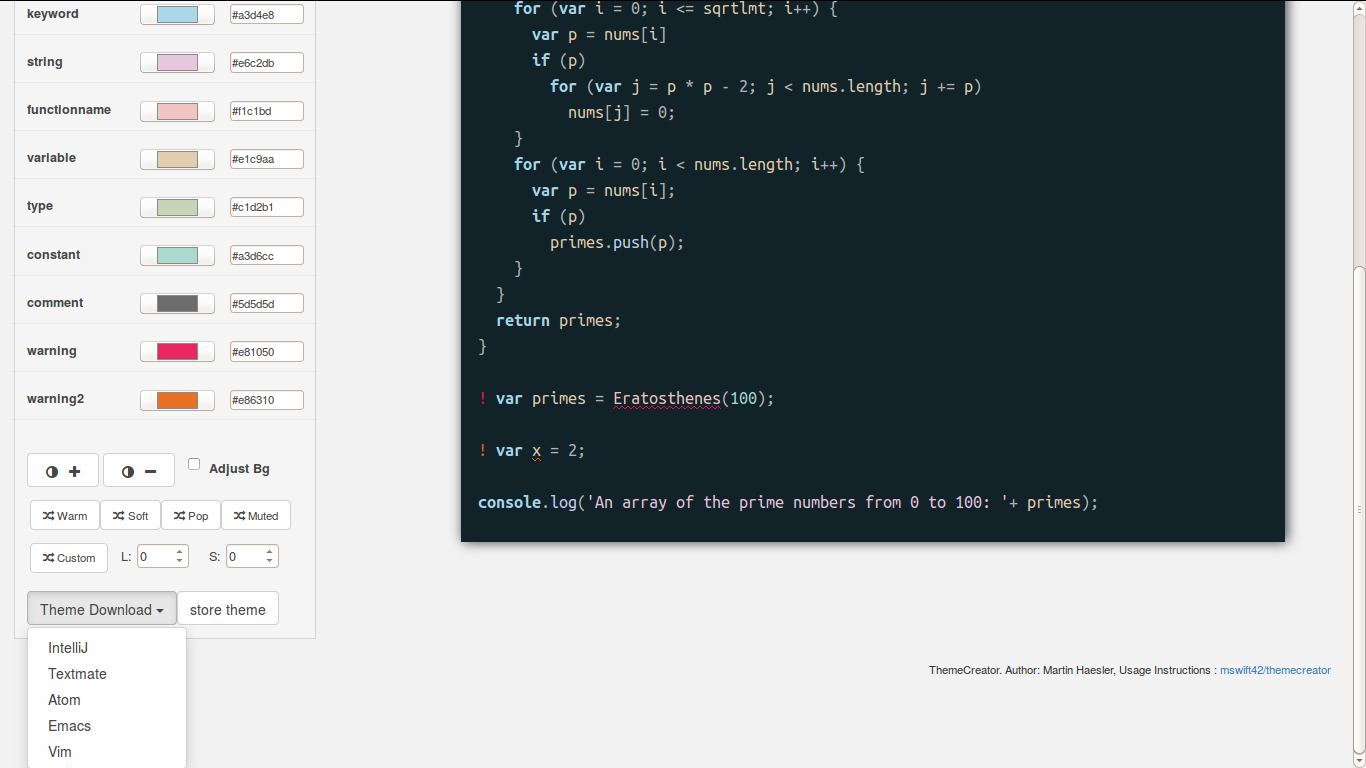Screen dimensions: 1366x768
Task: Enable the Adjust Bg checkbox
Action: coord(194,462)
